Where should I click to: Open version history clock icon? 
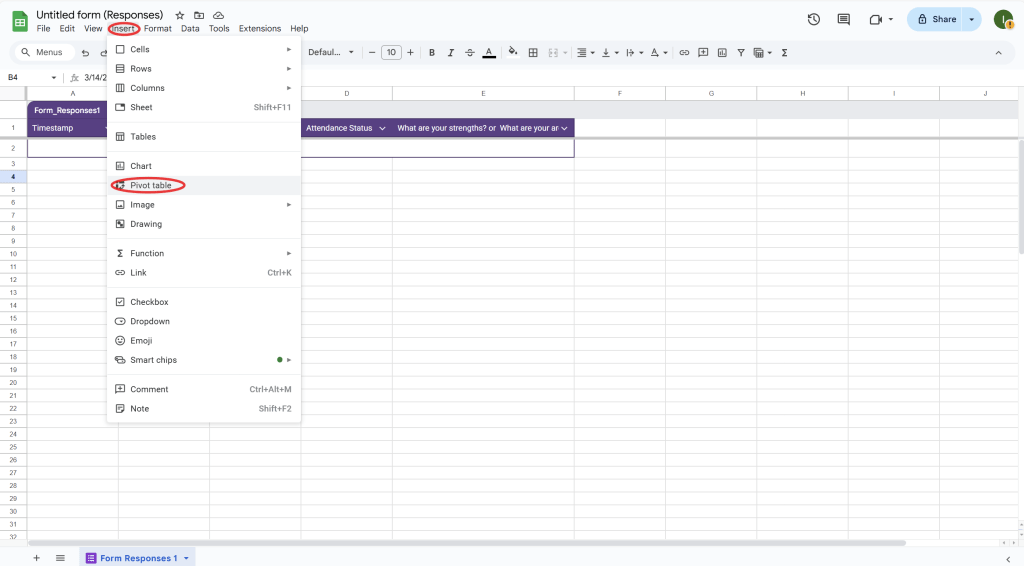coord(814,19)
